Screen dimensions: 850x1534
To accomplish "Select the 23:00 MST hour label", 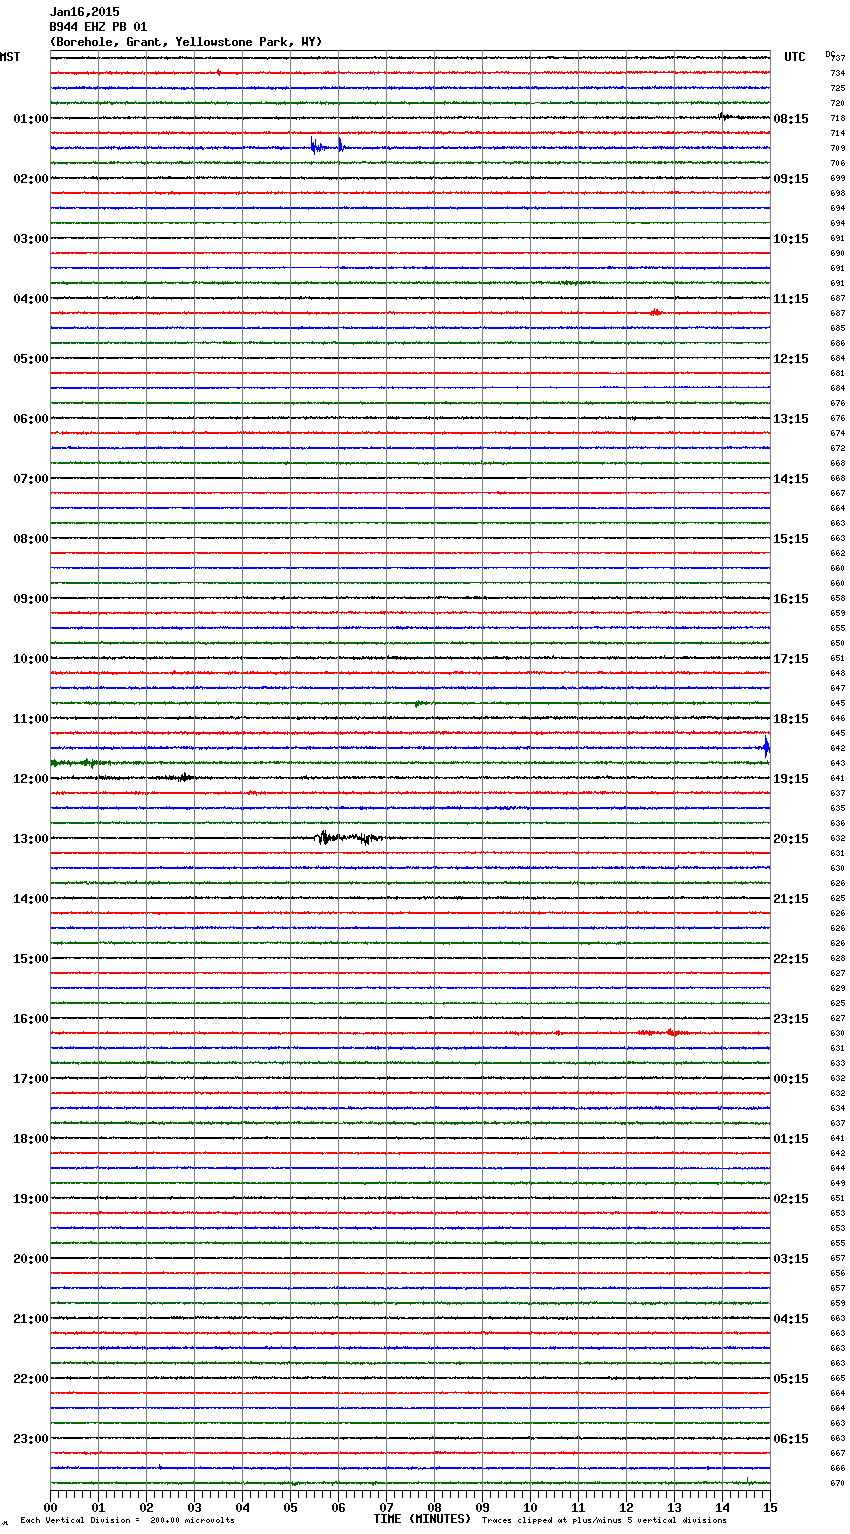I will click(31, 1439).
